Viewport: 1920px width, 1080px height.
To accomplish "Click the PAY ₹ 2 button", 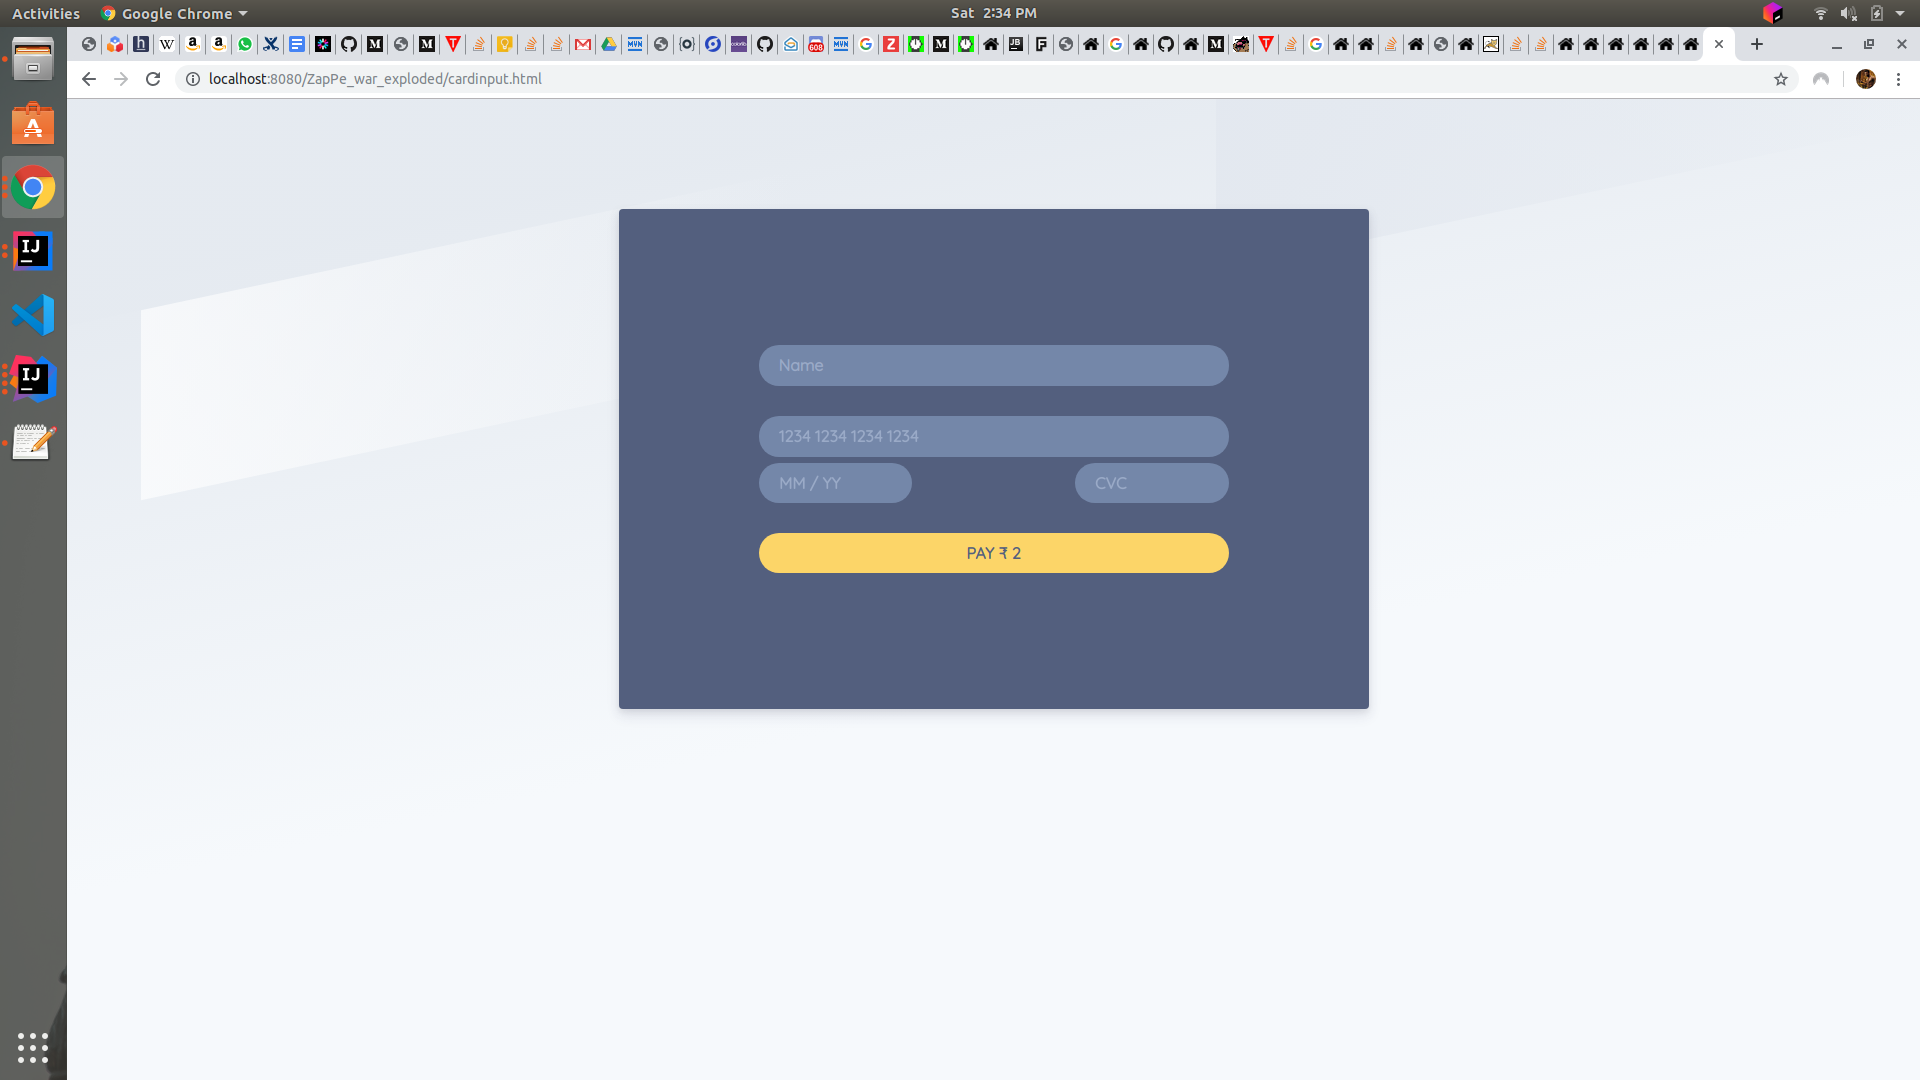I will (x=993, y=553).
